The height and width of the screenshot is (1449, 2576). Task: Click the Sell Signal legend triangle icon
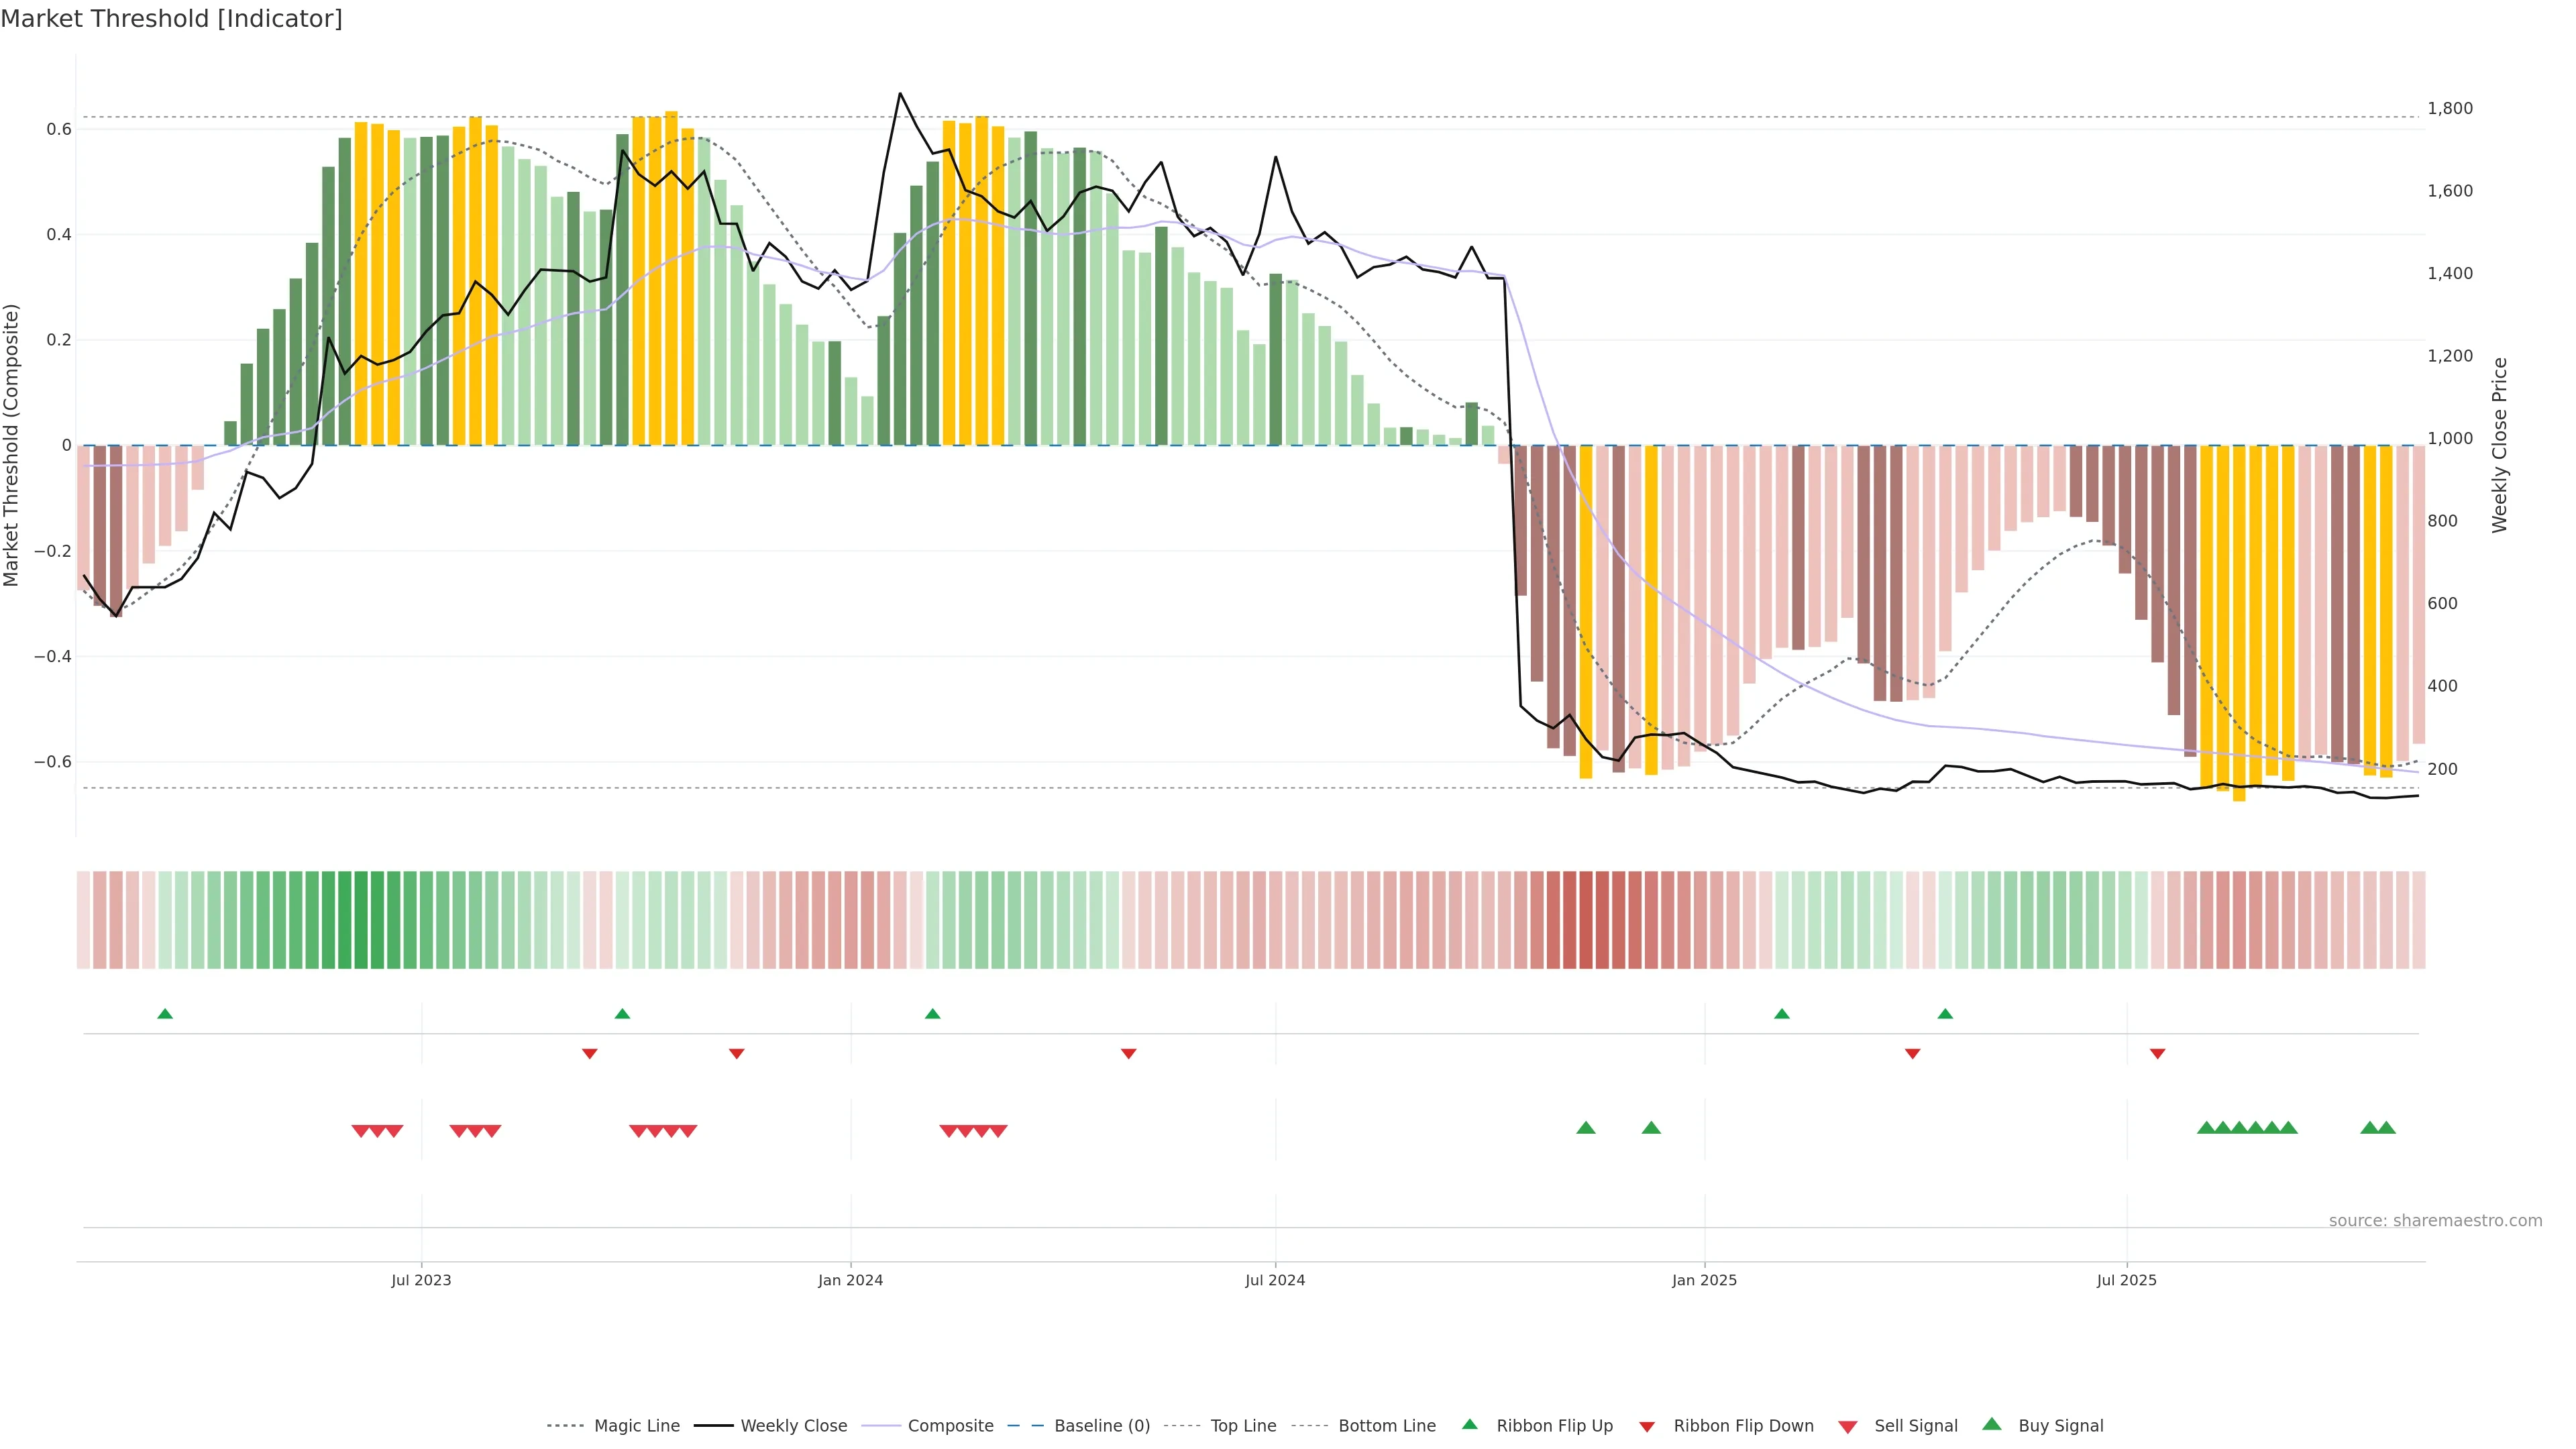(1847, 1427)
